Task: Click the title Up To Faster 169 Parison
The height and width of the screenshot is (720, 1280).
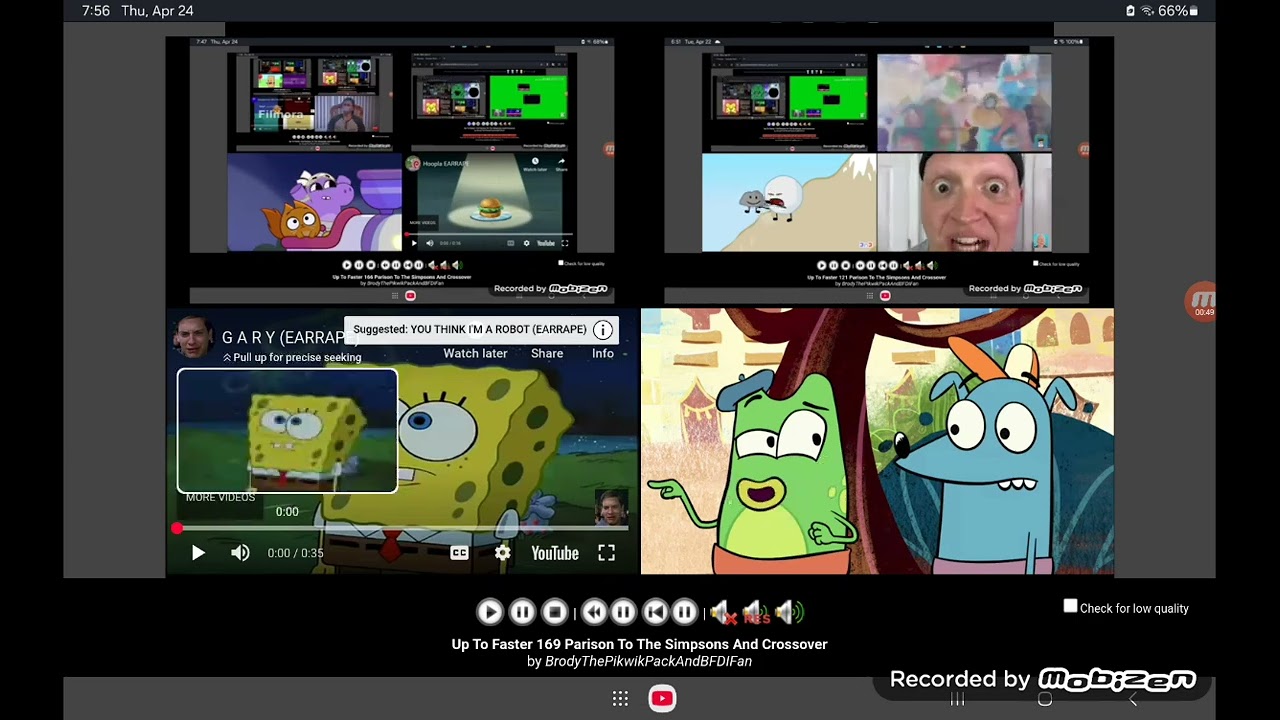Action: pos(640,644)
